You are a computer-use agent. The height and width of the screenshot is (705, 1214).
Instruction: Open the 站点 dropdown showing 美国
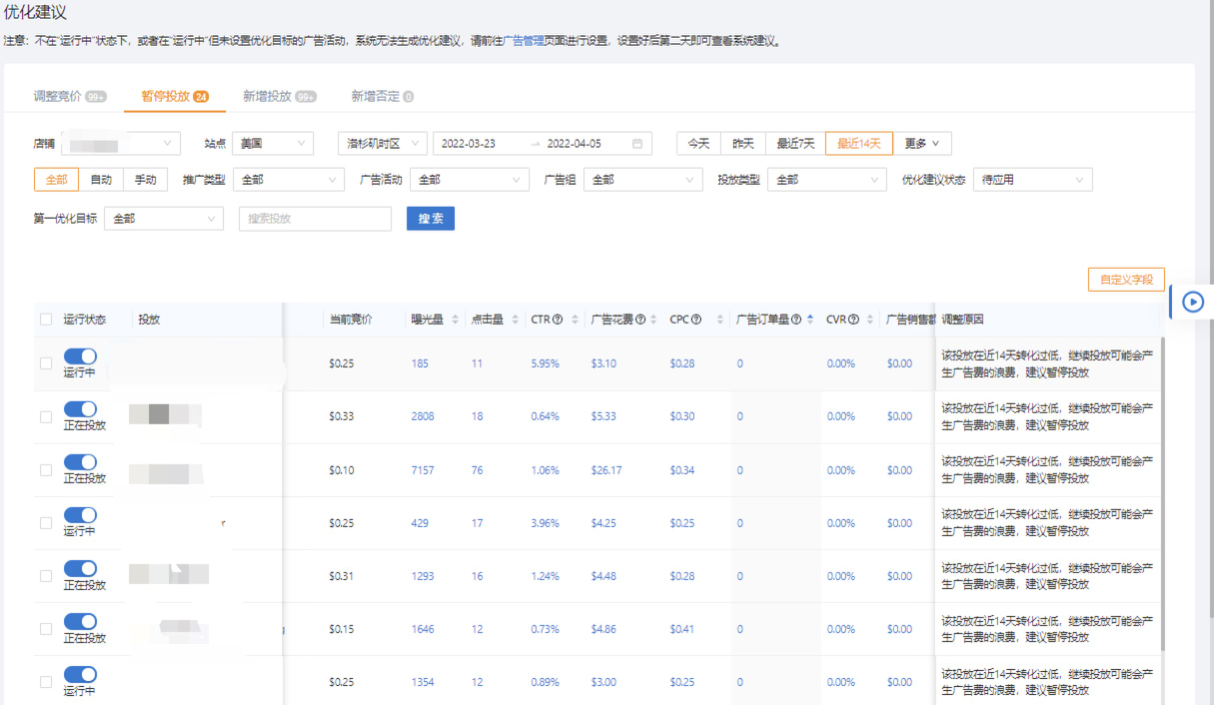pos(272,143)
